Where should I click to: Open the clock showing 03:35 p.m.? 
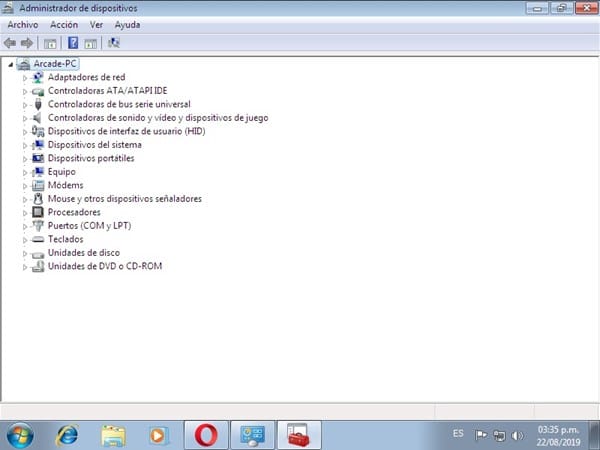tap(558, 435)
